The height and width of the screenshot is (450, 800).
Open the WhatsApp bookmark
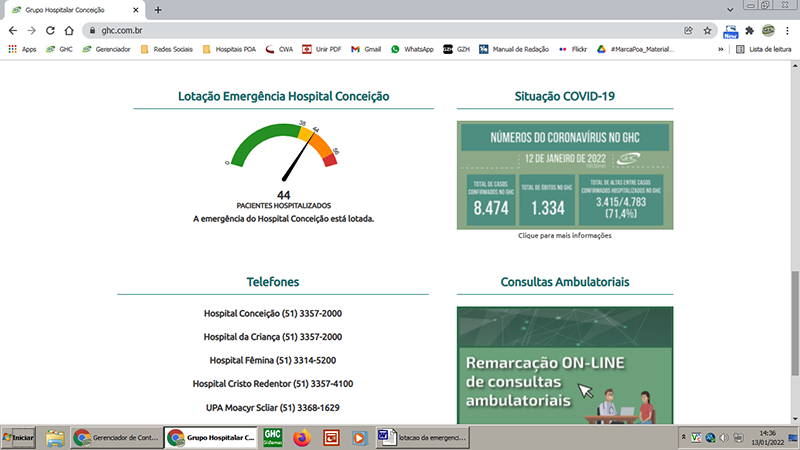click(x=418, y=48)
